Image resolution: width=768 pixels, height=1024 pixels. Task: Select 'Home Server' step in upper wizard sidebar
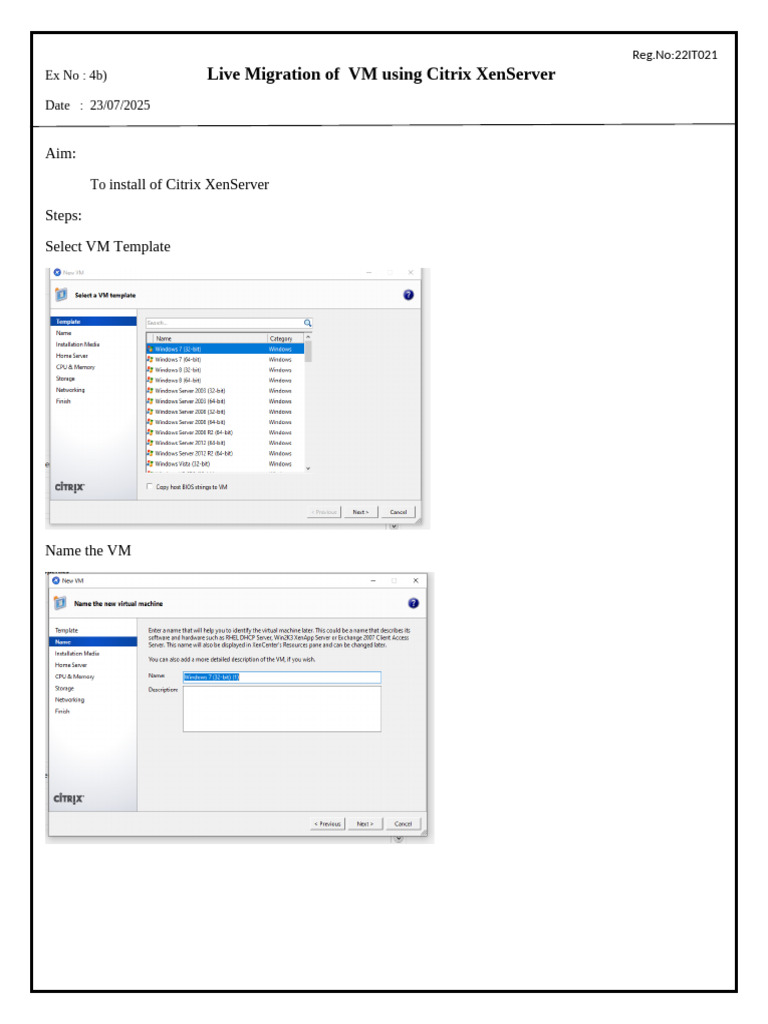72,356
